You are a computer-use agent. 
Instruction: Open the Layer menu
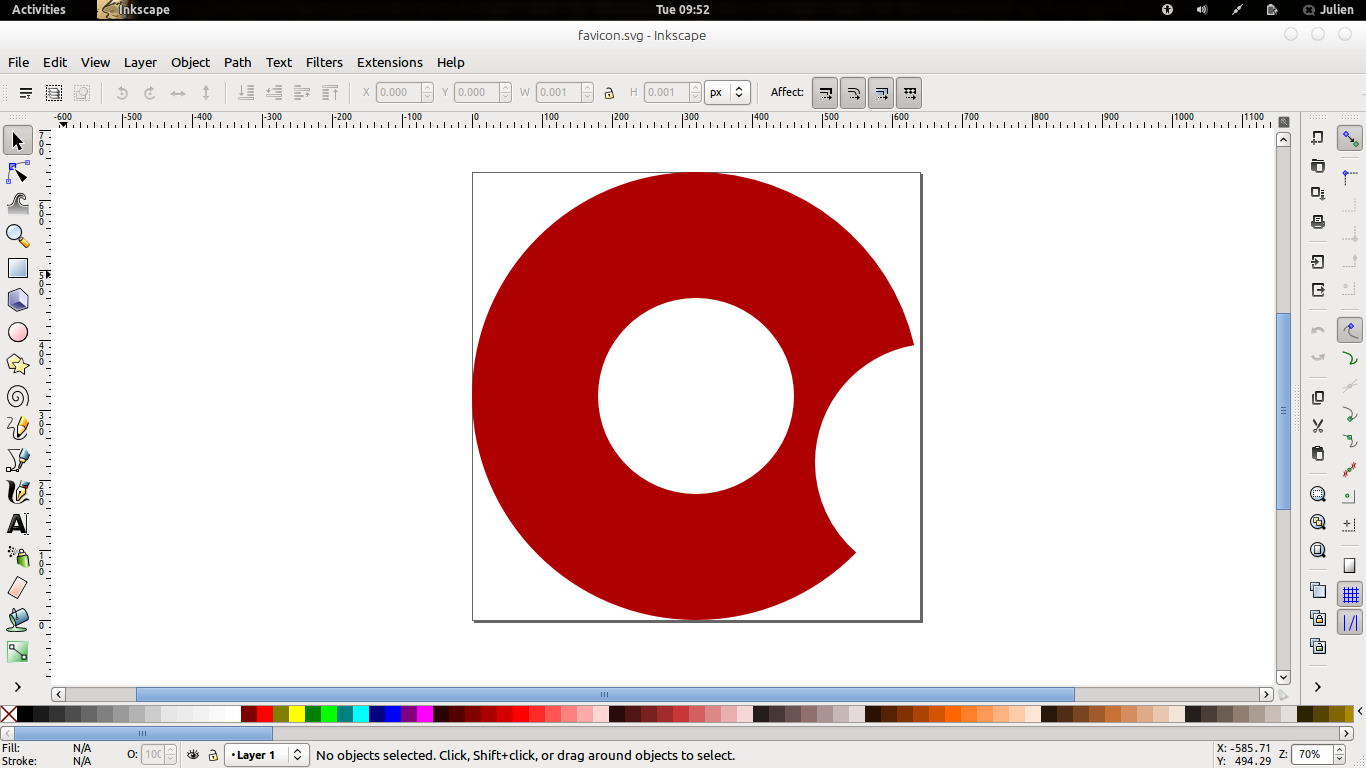[x=140, y=62]
